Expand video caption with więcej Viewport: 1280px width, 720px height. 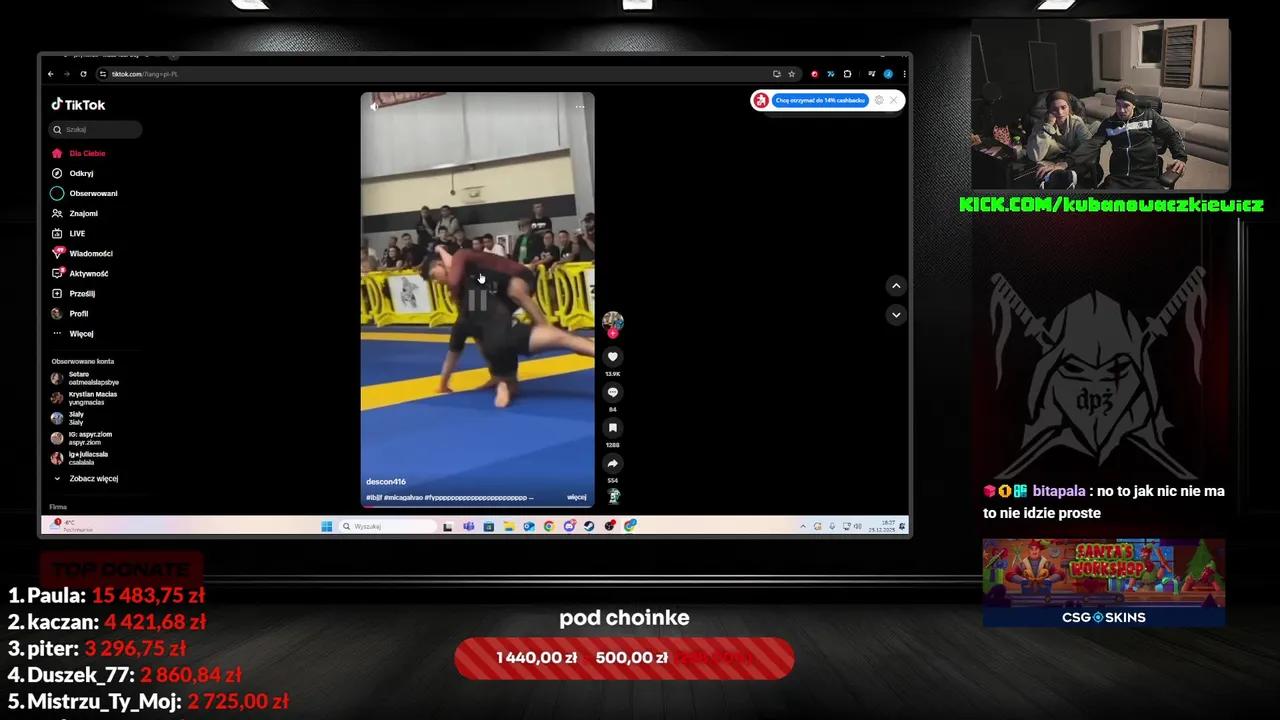576,497
